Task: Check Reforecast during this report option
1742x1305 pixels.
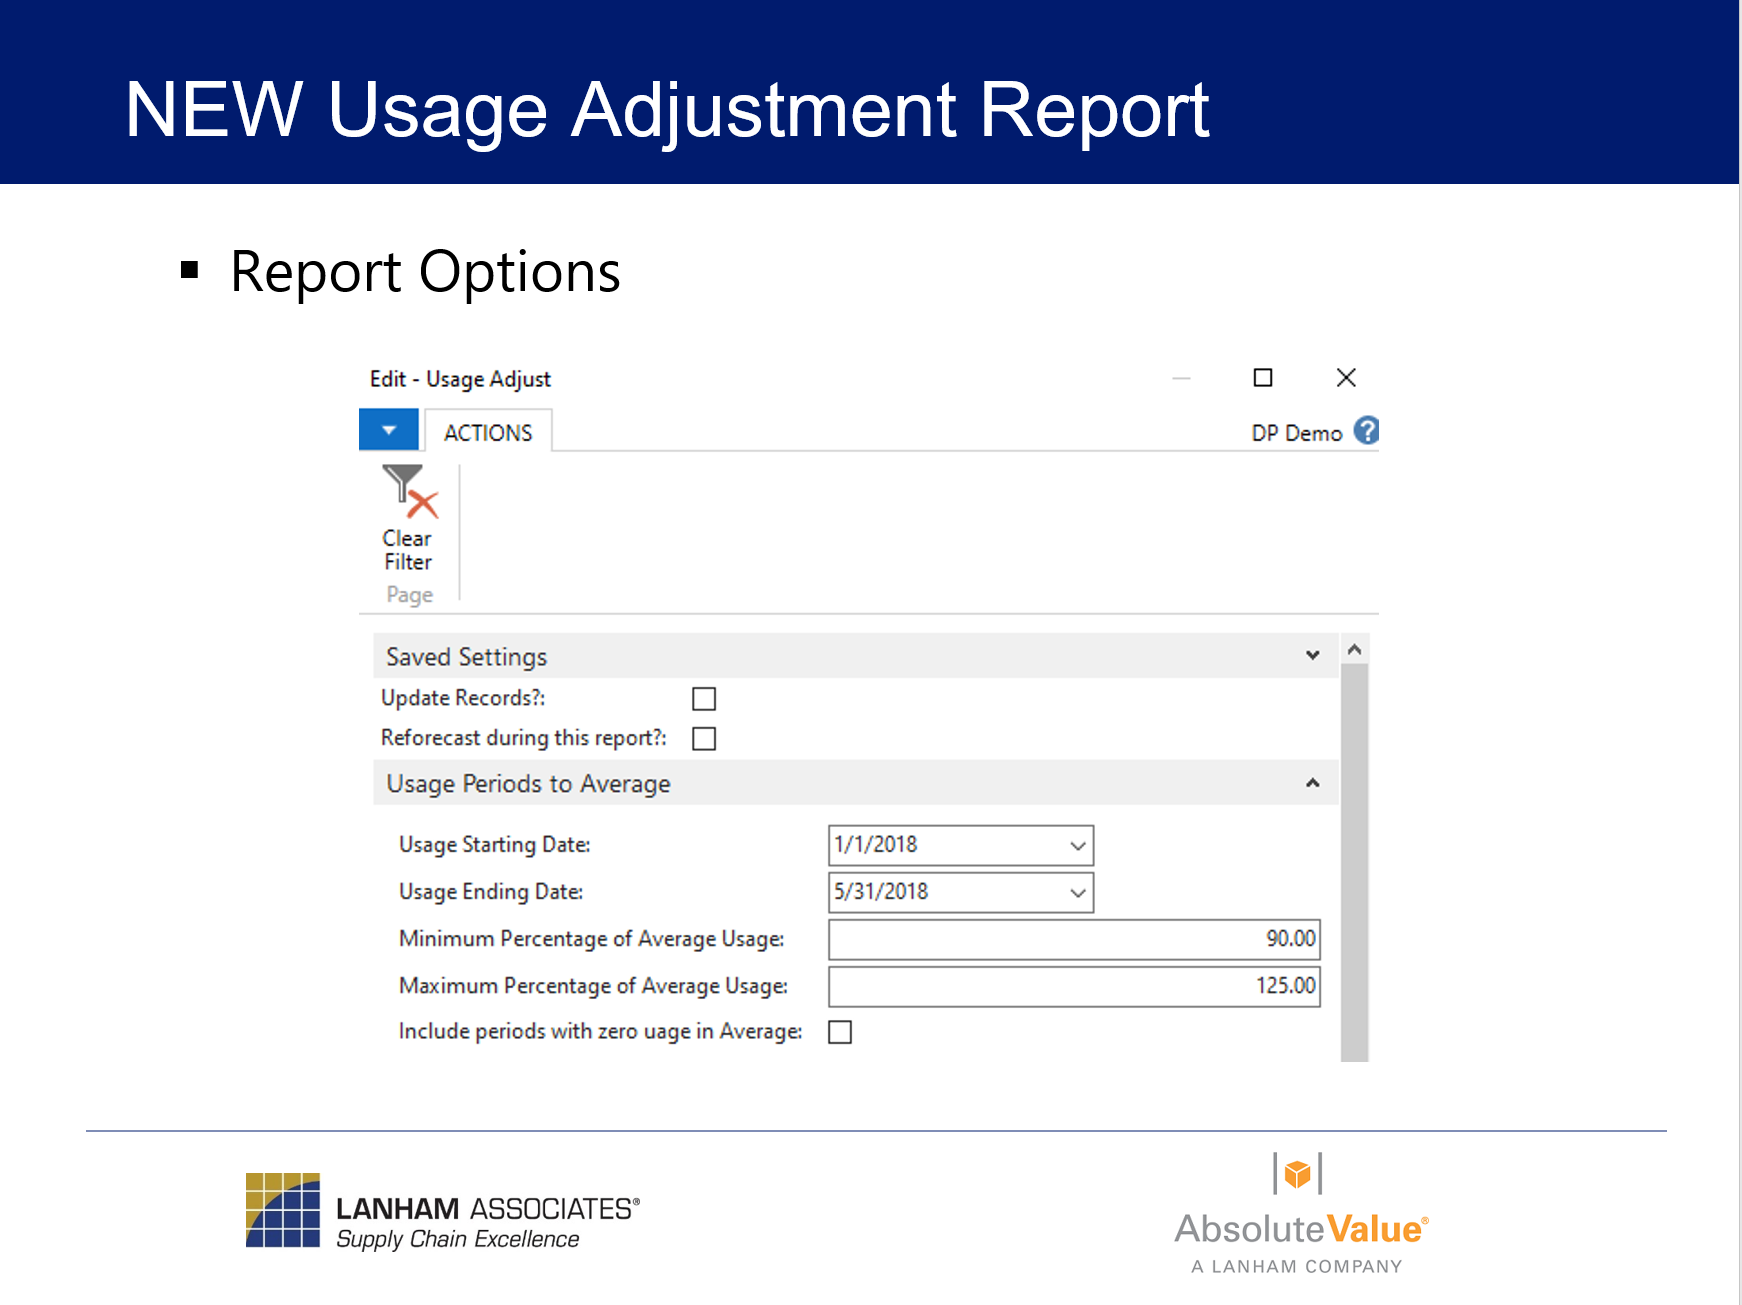Action: (704, 739)
